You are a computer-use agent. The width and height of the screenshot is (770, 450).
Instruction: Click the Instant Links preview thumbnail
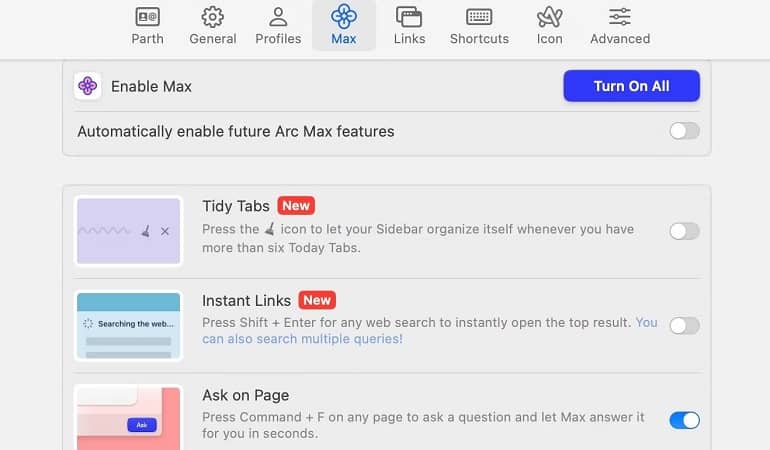click(x=128, y=325)
